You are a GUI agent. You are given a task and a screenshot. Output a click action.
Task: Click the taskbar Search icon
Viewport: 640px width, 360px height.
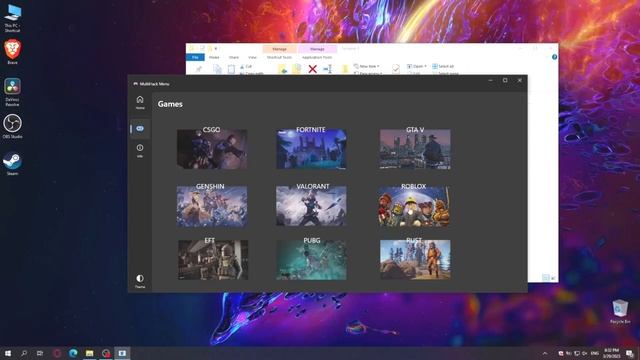pos(24,353)
